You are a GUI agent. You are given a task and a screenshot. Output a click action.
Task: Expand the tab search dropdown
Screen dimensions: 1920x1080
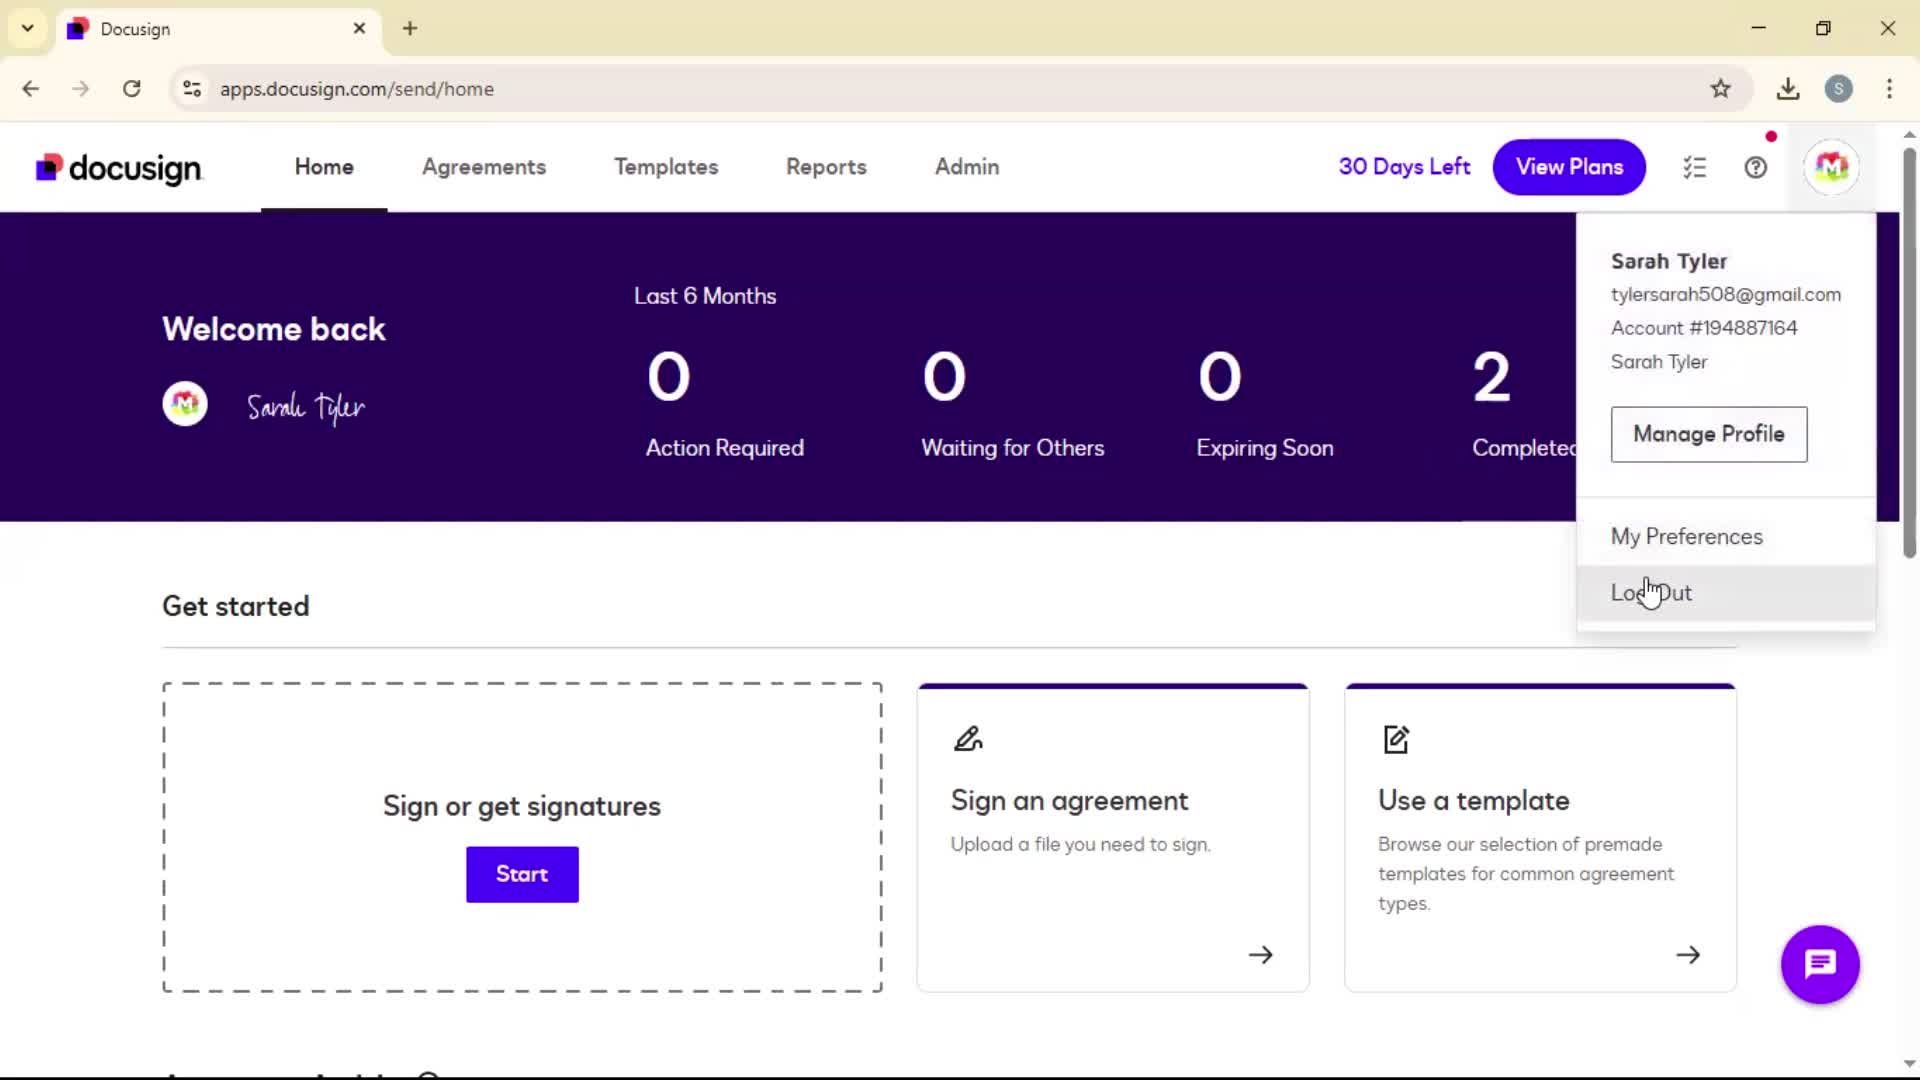(x=28, y=28)
